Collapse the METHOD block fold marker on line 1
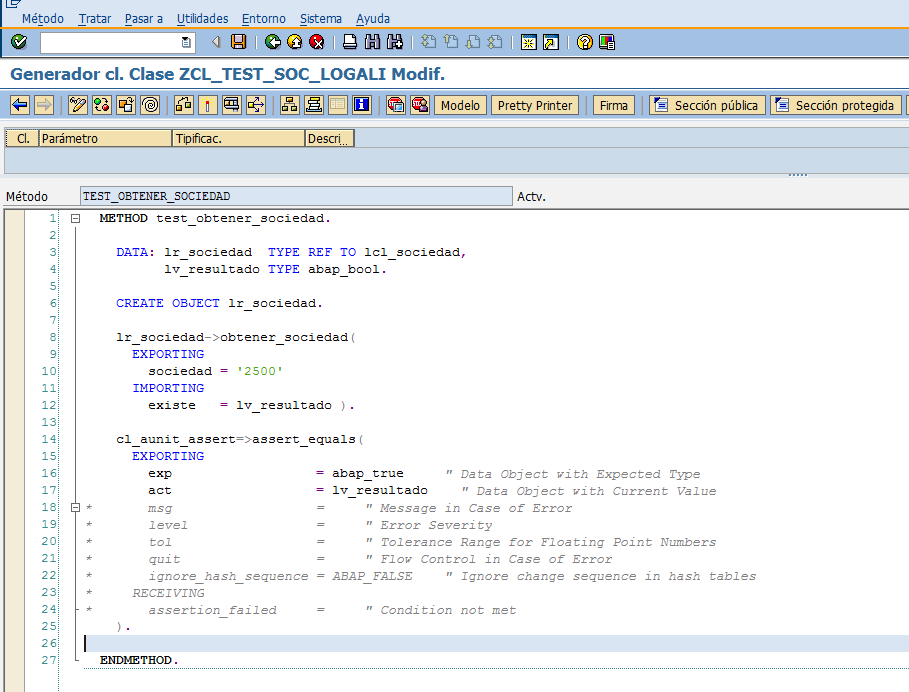 [75, 218]
